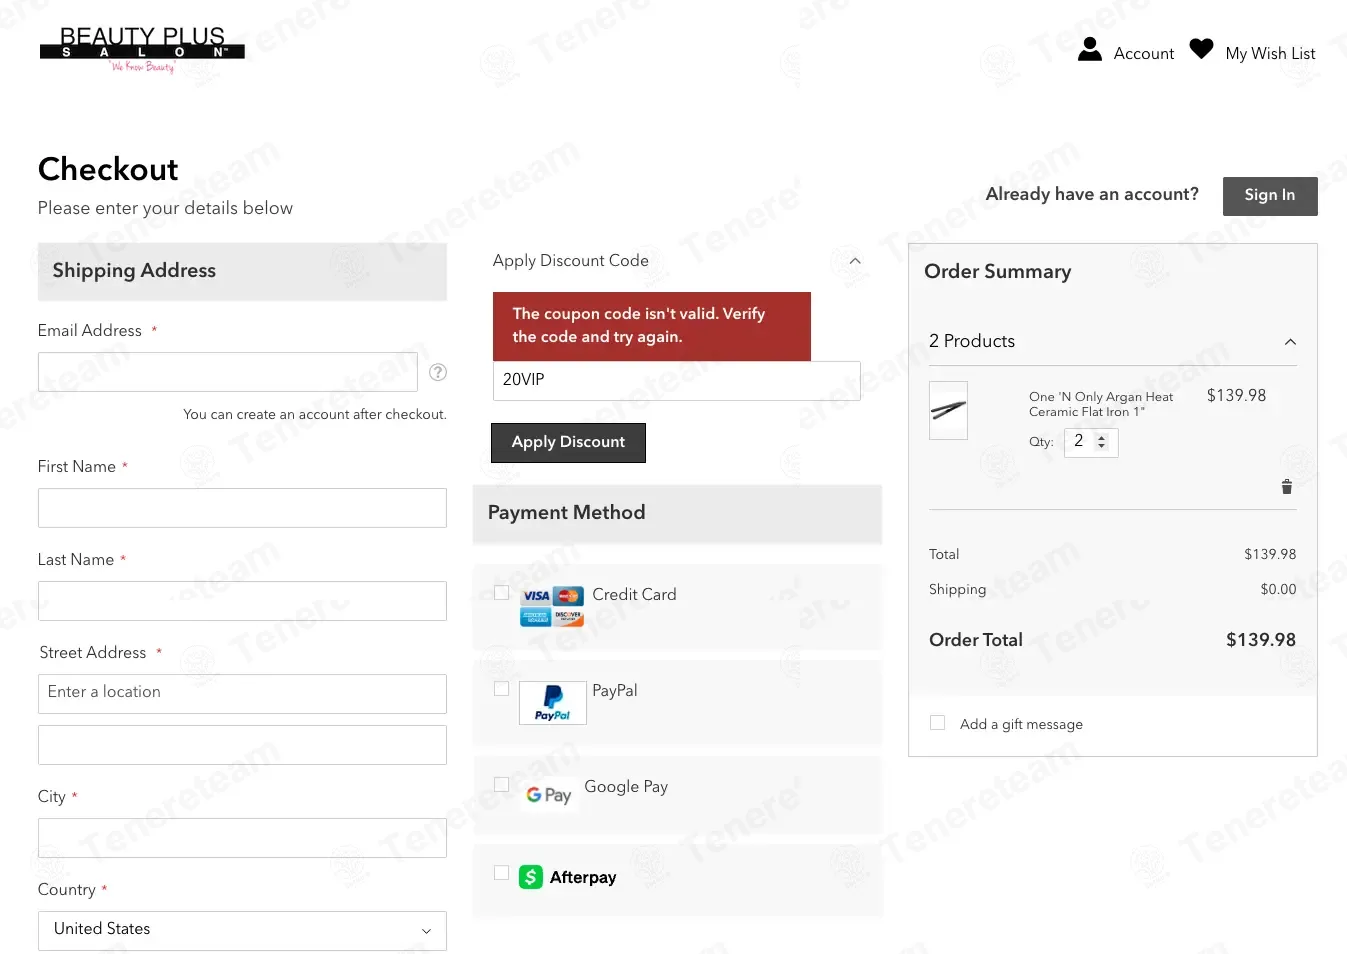Click the Total $139.98 subtotal amount
This screenshot has height=954, width=1347.
(x=1270, y=554)
